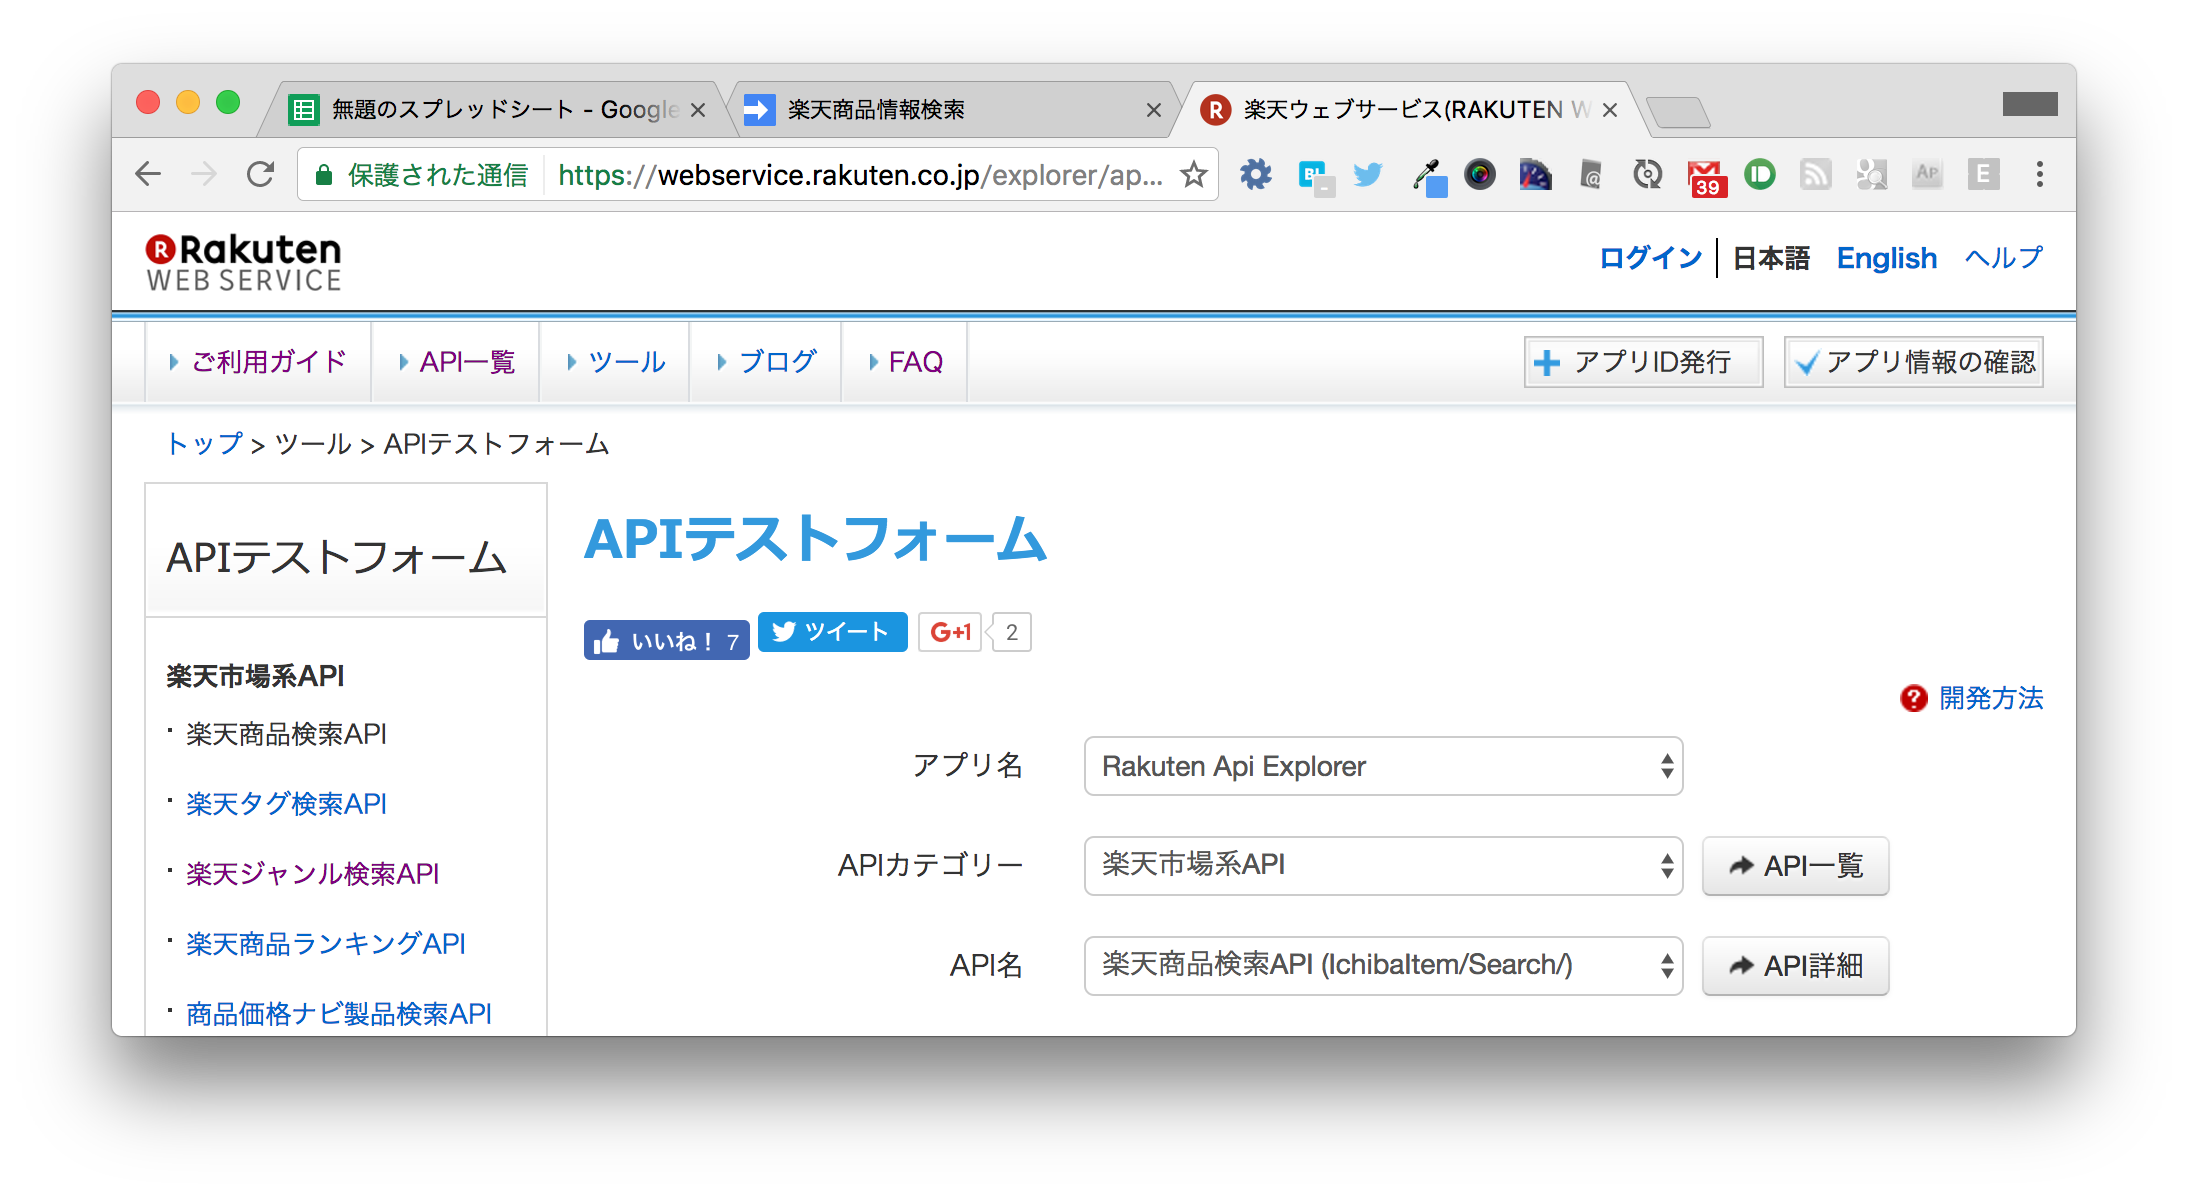Click the macOS yellow minimize button
Image resolution: width=2188 pixels, height=1196 pixels.
pos(188,102)
